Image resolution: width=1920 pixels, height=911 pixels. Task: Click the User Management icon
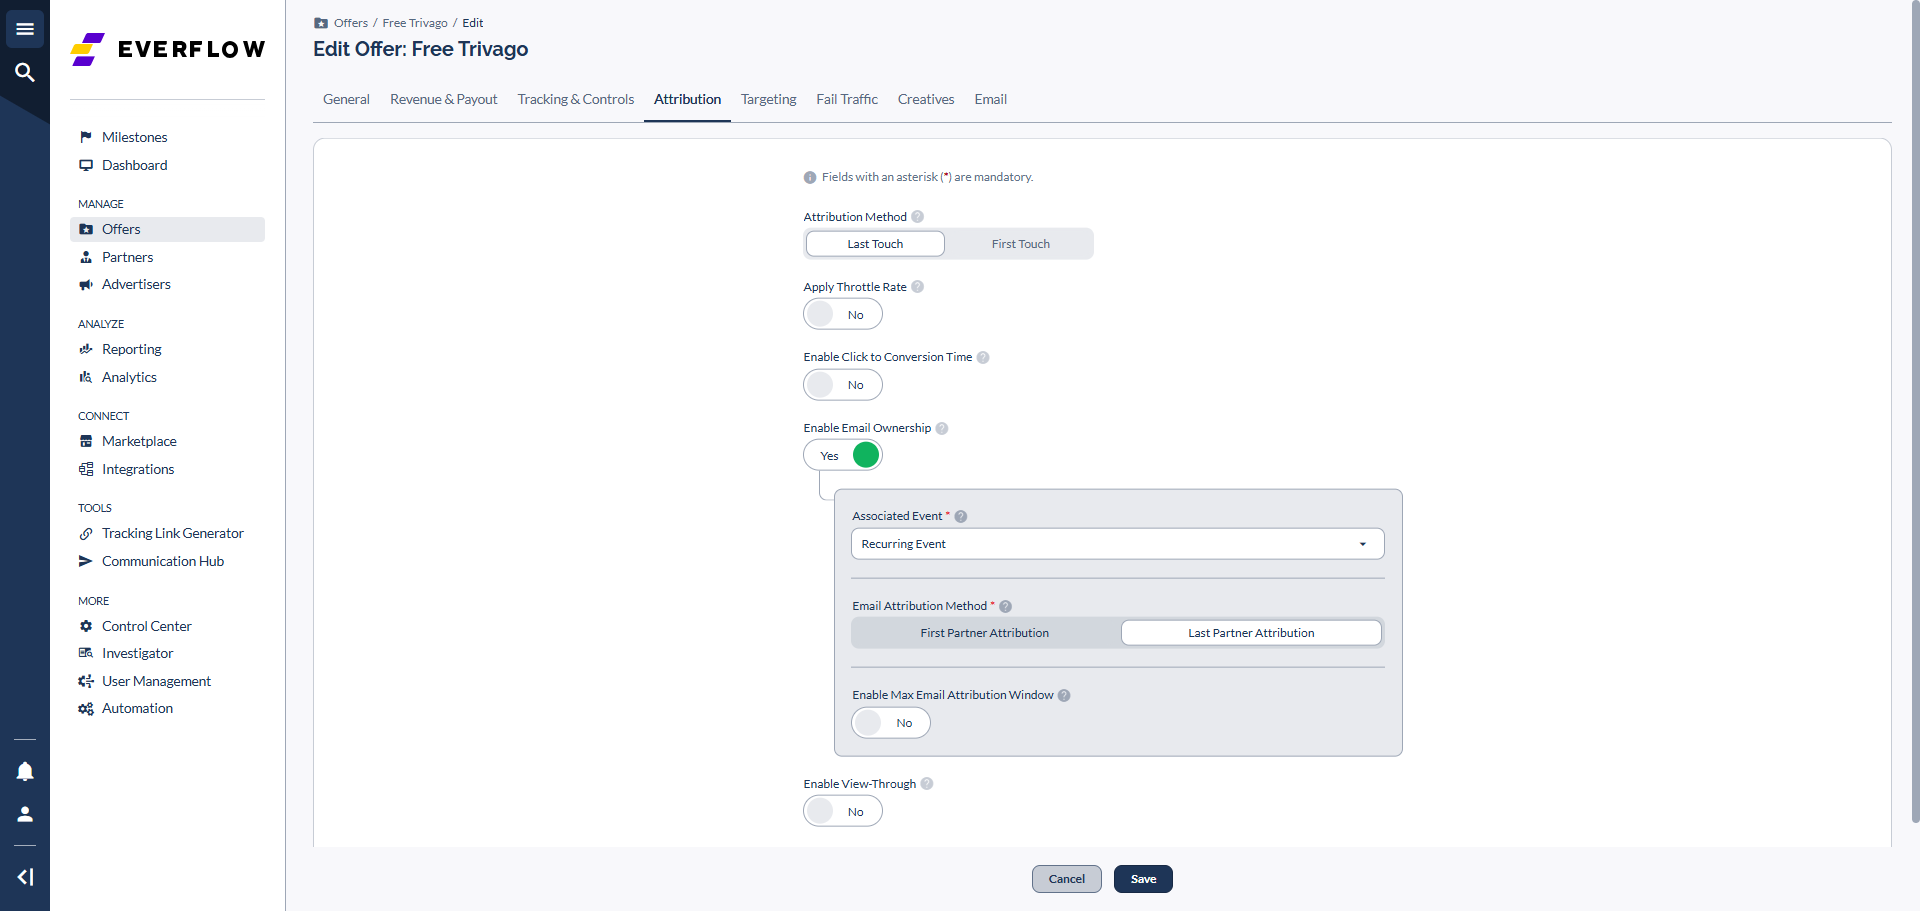click(86, 681)
